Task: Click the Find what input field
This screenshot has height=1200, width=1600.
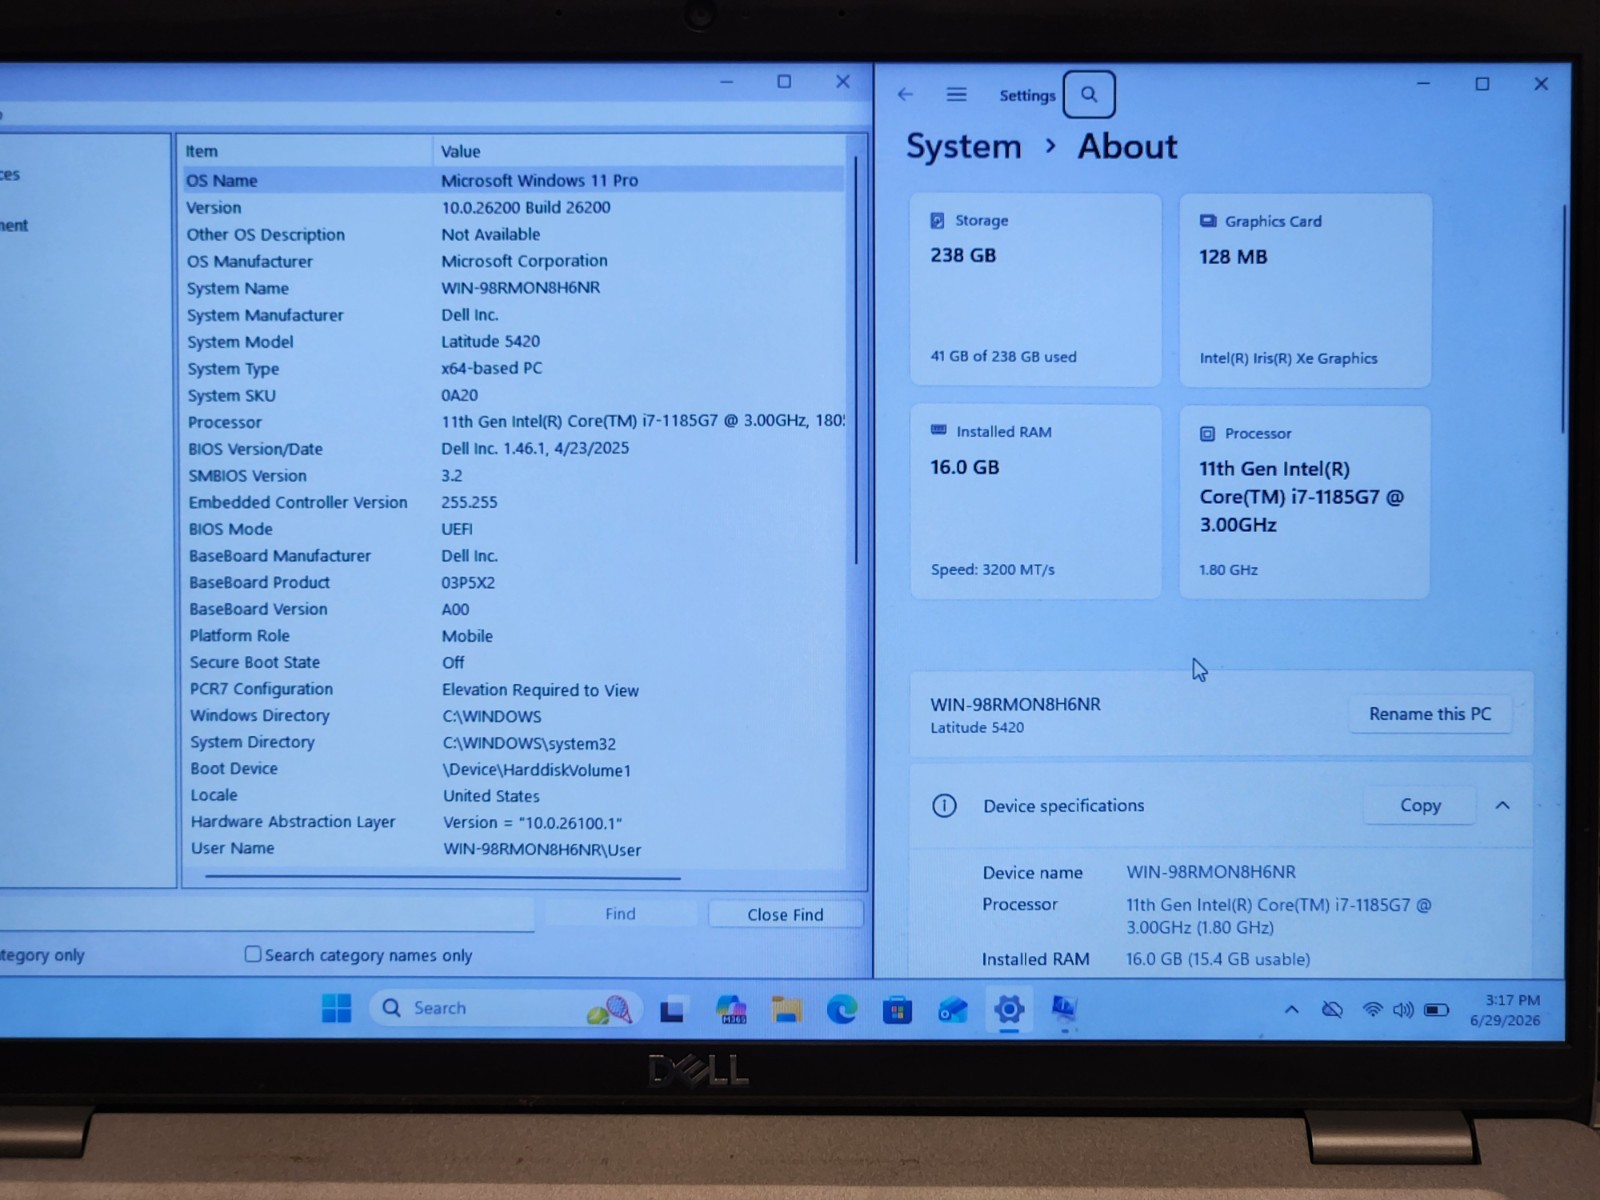Action: 266,913
